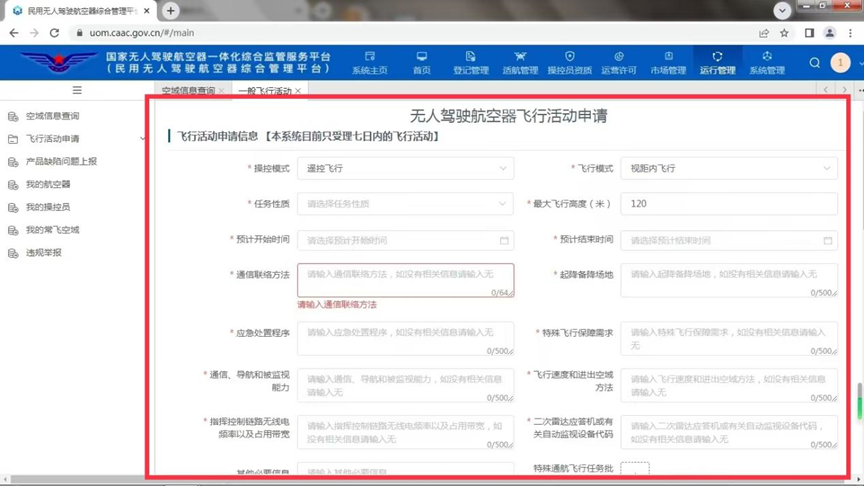864x486 pixels.
Task: Click 飞行速度和进出空域方法 text area
Action: click(728, 386)
